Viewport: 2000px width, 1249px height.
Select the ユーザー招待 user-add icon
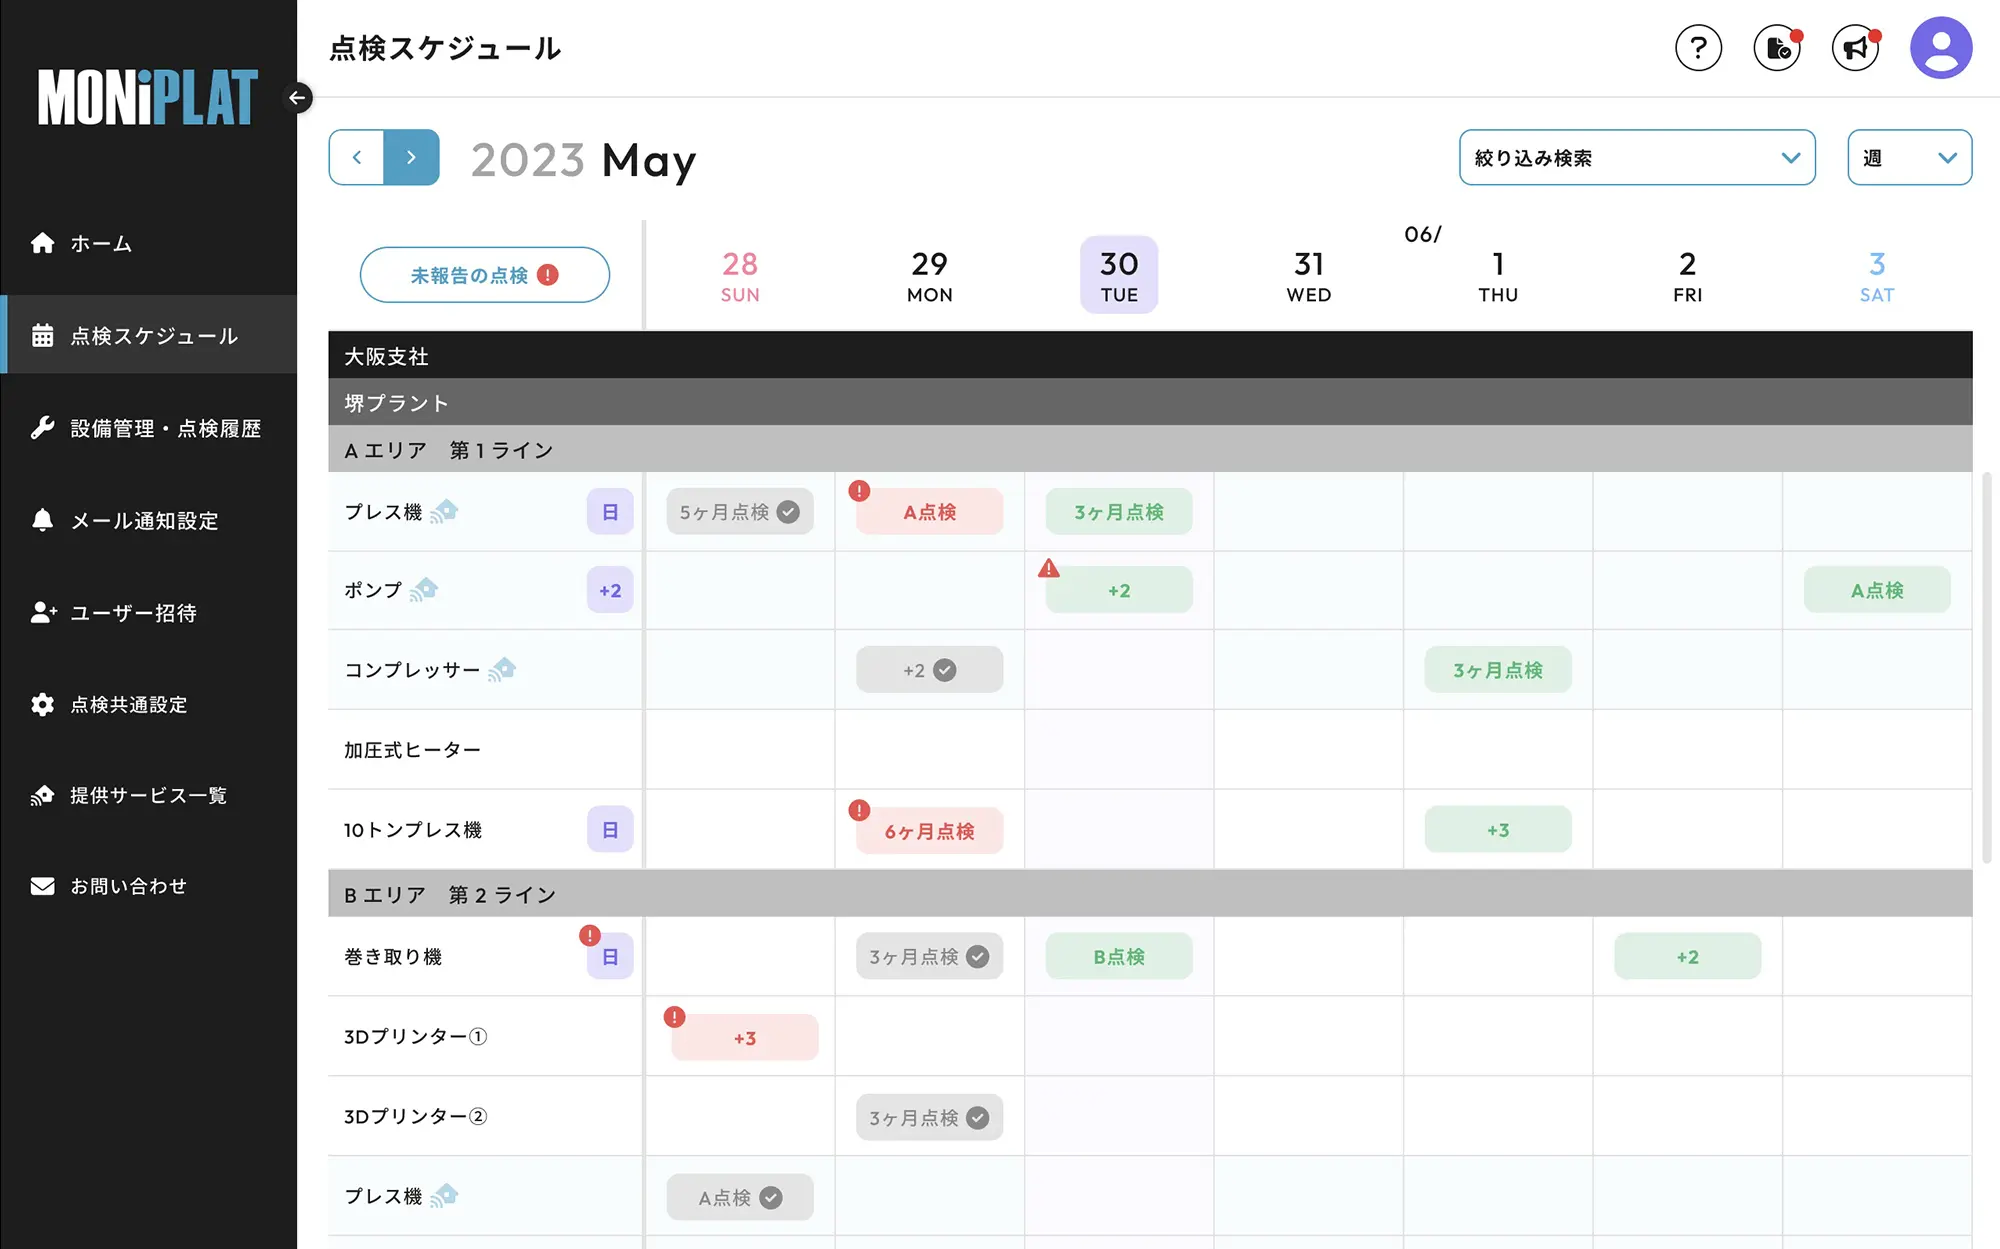[42, 613]
